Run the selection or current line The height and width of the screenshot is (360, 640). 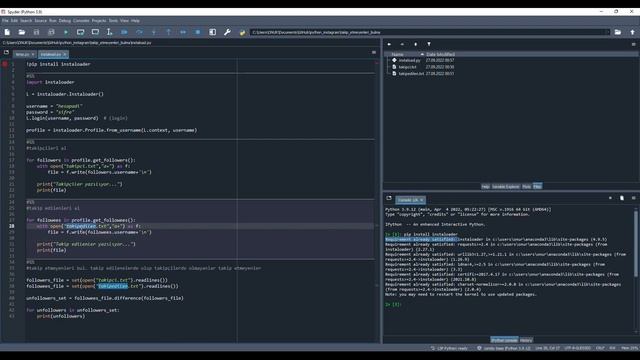coord(109,32)
